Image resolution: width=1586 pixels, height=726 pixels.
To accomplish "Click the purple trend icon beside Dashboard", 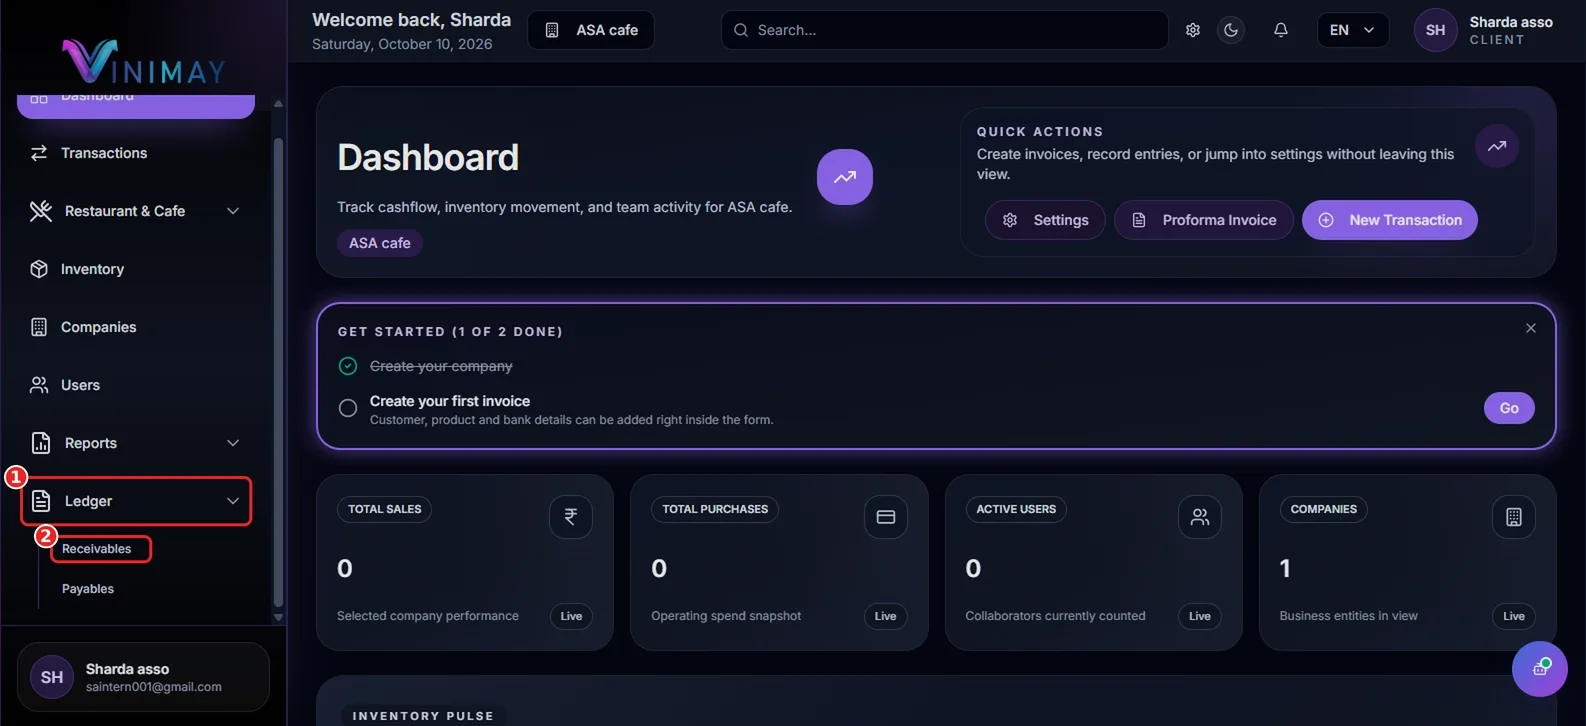I will [845, 177].
